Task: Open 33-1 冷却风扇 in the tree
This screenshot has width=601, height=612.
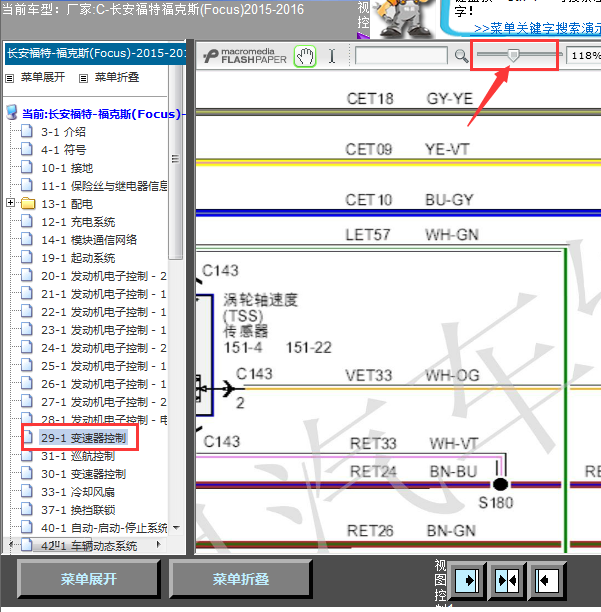Action: pos(78,492)
